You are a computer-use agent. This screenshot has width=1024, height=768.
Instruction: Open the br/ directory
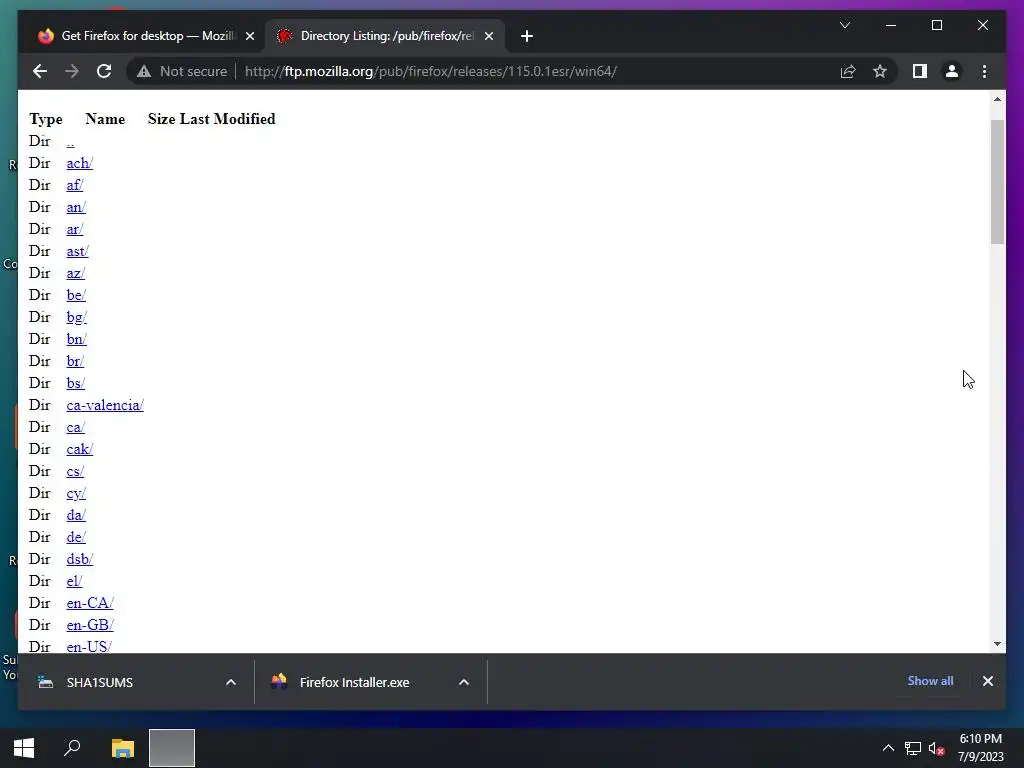pyautogui.click(x=75, y=361)
